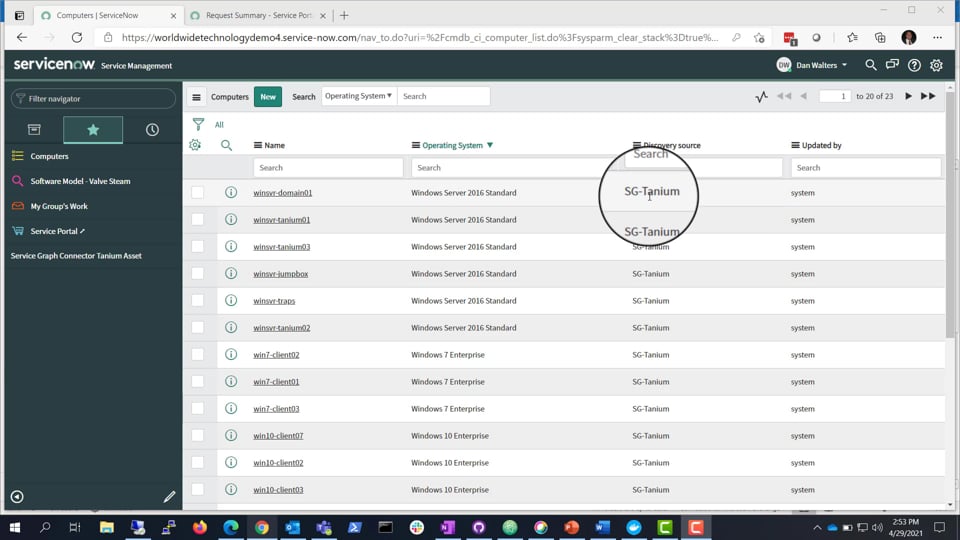Viewport: 960px width, 540px height.
Task: Select the winsvr-traps row checkbox
Action: (x=197, y=301)
